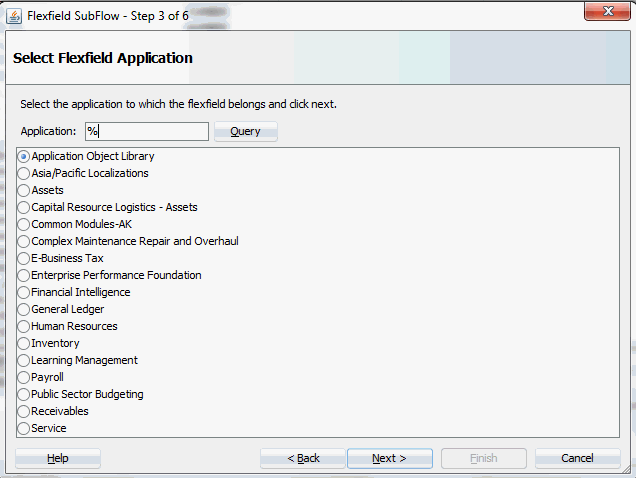
Task: Open Help for this wizard step
Action: [x=58, y=459]
